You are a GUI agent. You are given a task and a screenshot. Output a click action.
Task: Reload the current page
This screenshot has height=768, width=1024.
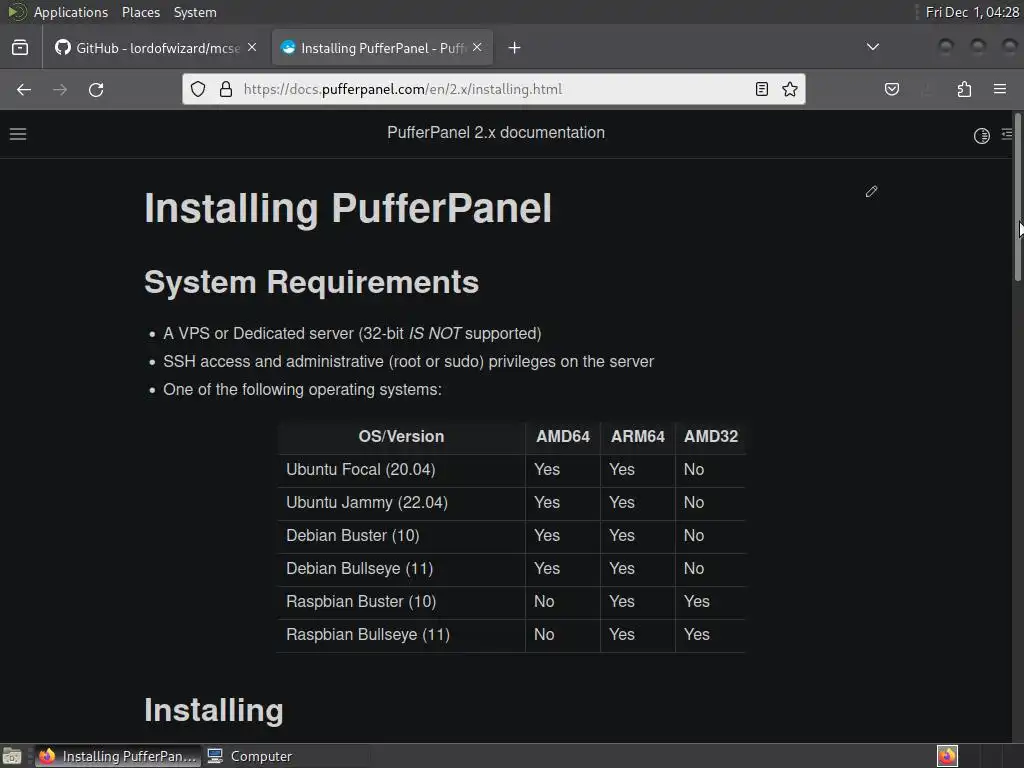(x=96, y=89)
